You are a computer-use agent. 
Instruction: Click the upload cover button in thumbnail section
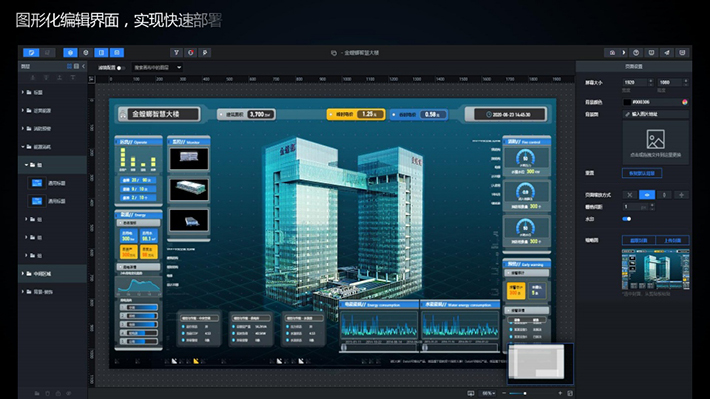[x=672, y=240]
